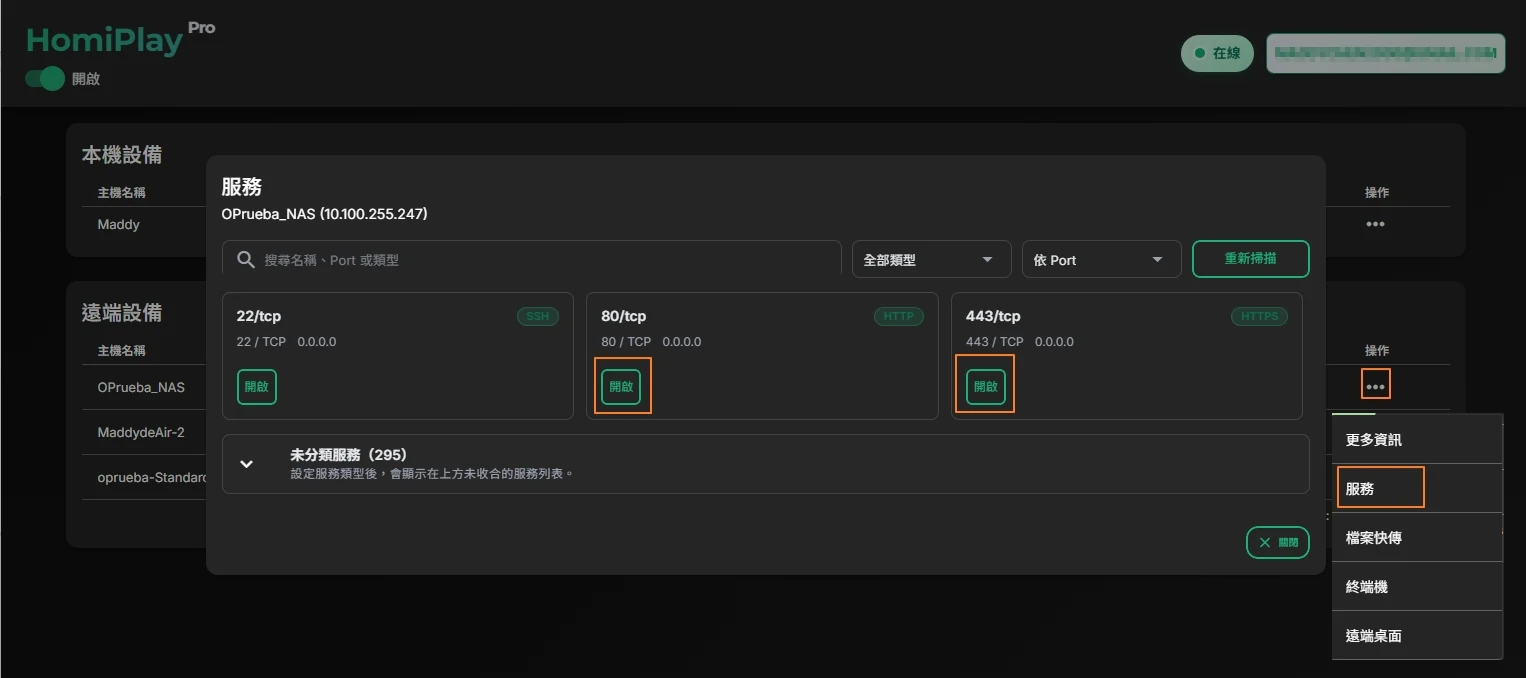Click the 重新掃描 rescan button

tap(1250, 259)
